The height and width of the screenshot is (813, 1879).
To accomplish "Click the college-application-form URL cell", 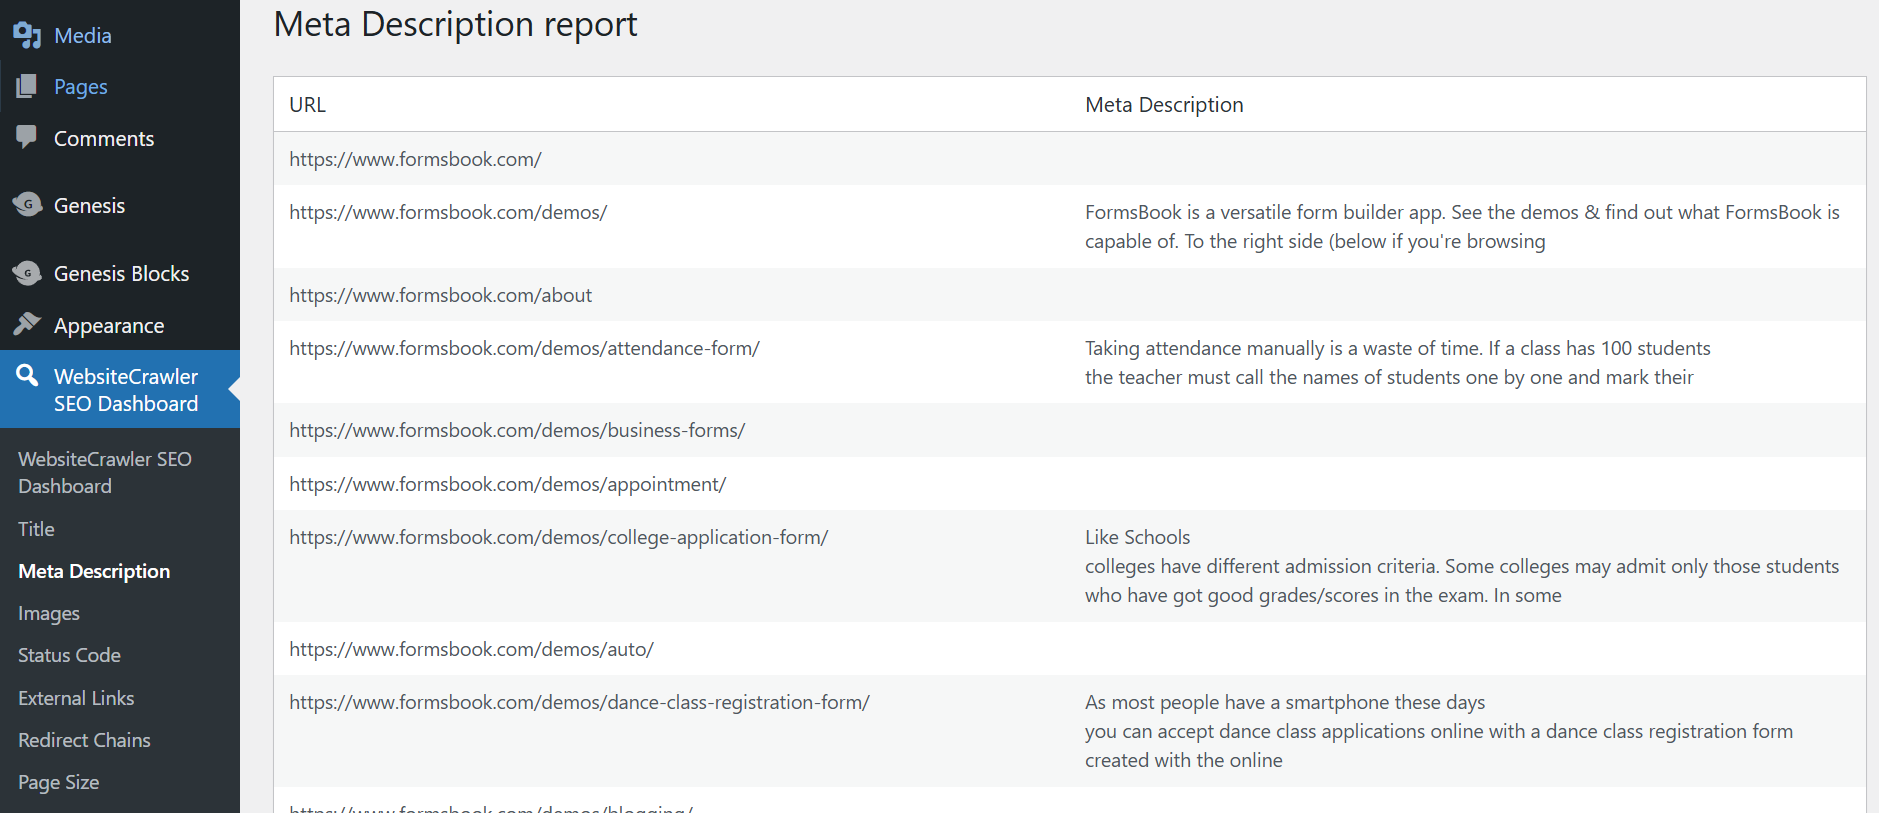I will pyautogui.click(x=558, y=537).
